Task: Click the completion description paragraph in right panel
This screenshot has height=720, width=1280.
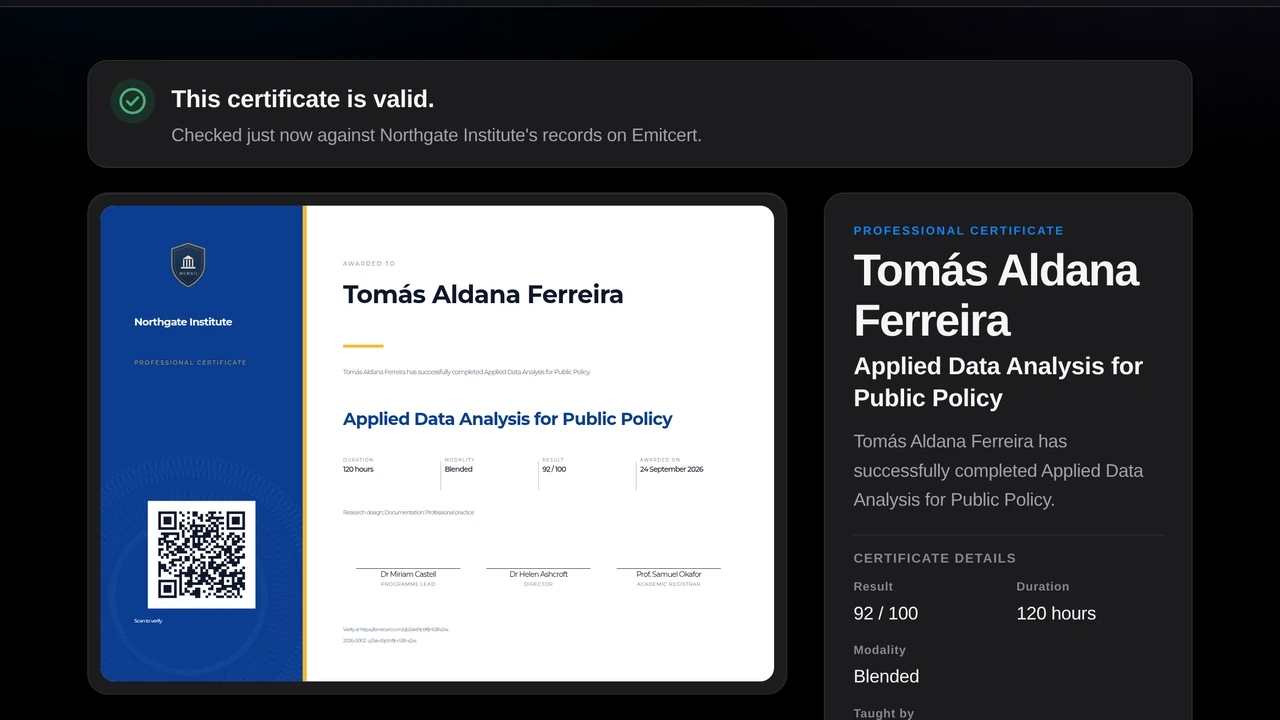Action: tap(998, 470)
